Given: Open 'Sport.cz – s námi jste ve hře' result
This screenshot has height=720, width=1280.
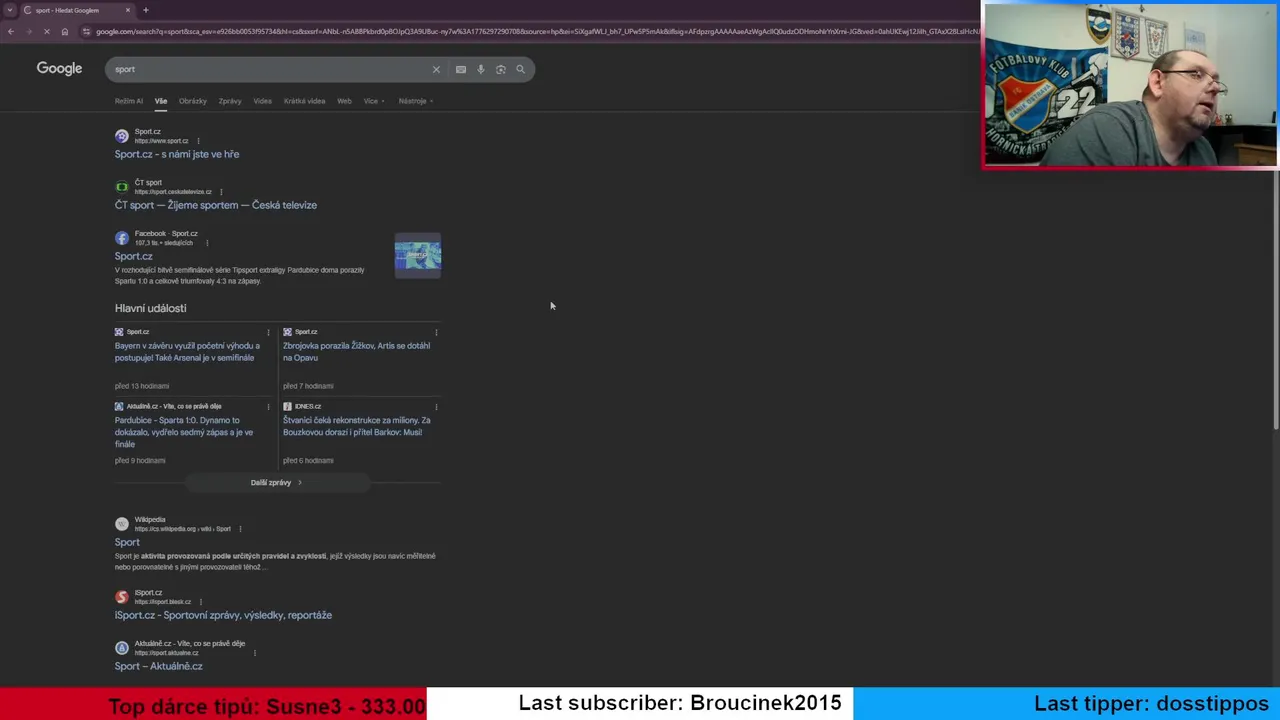Looking at the screenshot, I should [177, 154].
